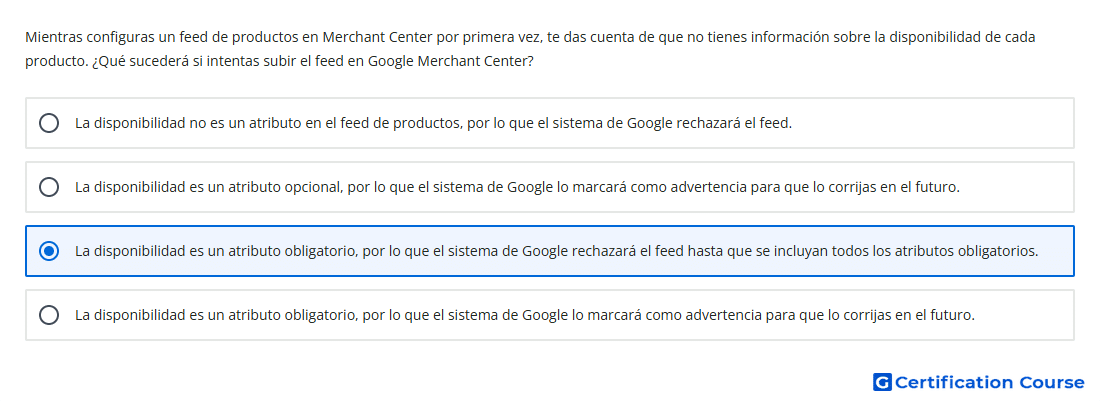Image resolution: width=1100 pixels, height=401 pixels.
Task: Click empty right area of the second answer box
Action: [1017, 187]
